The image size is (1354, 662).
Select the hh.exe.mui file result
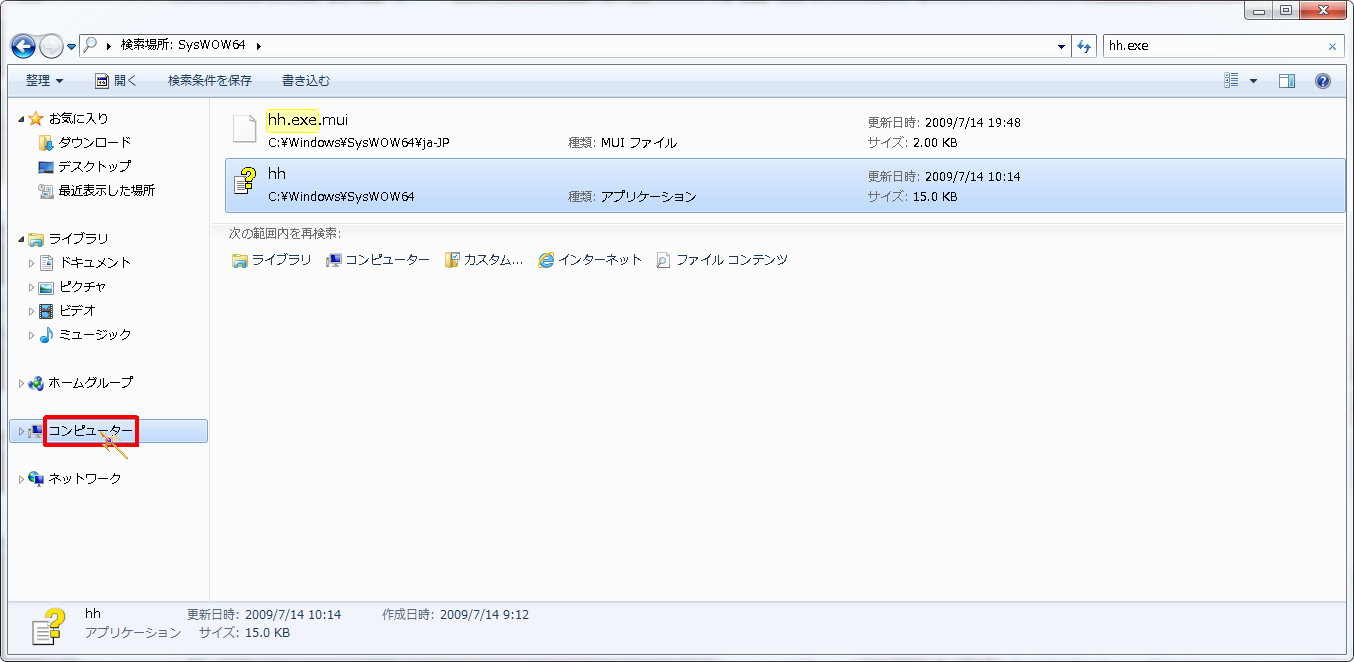(785, 131)
